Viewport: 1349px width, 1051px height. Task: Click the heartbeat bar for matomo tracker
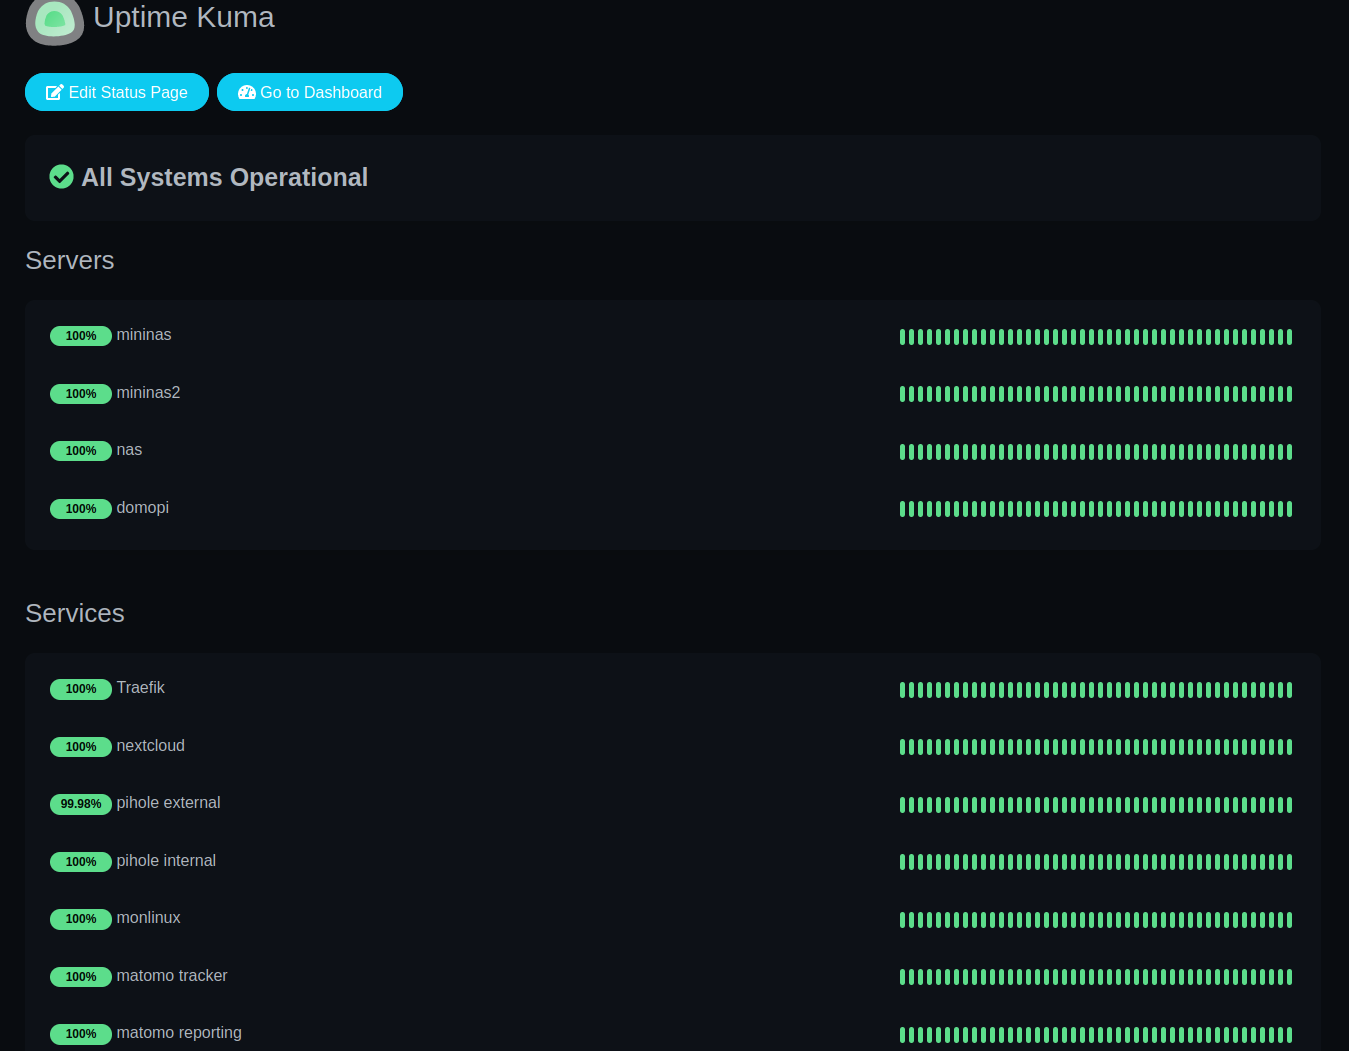tap(1096, 977)
